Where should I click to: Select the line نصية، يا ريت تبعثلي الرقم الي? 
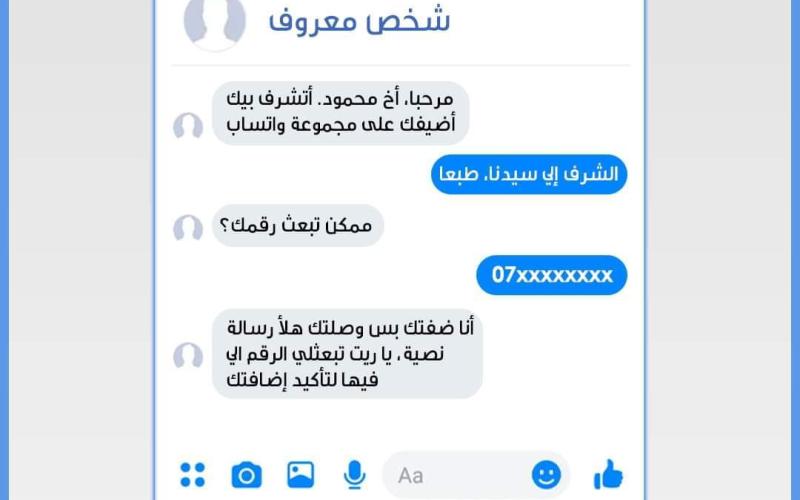tap(335, 354)
